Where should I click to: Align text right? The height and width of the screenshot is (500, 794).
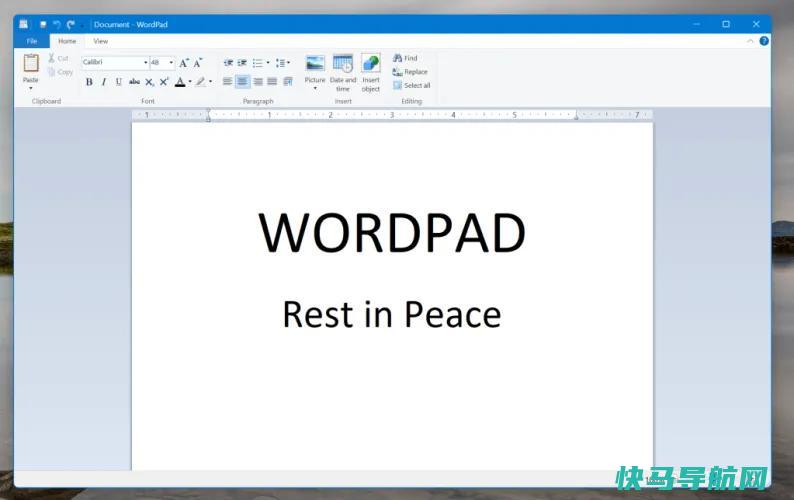[258, 82]
